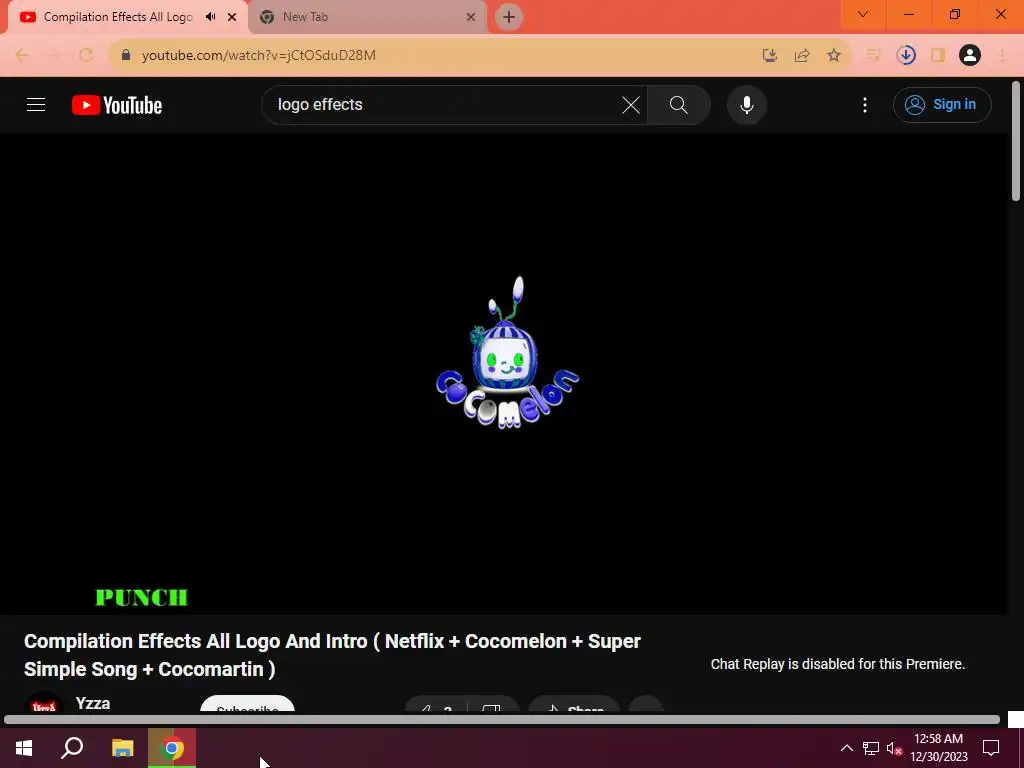This screenshot has height=768, width=1024.
Task: Bookmark this page with the star
Action: tap(834, 55)
